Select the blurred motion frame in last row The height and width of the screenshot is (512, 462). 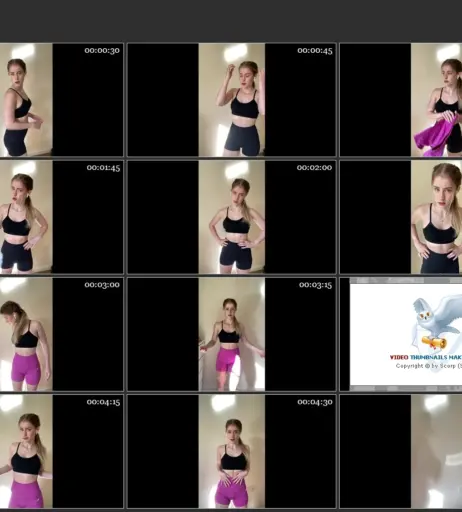pos(436,452)
